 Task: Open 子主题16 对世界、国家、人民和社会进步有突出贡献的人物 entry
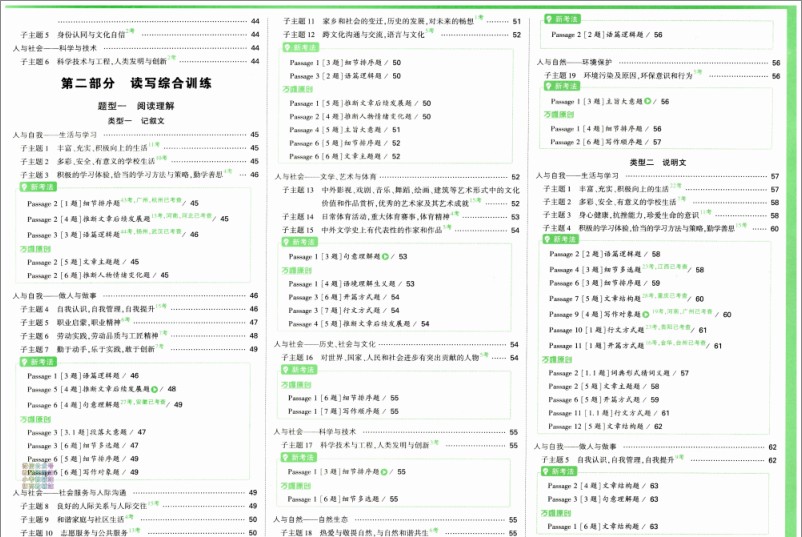click(x=400, y=357)
